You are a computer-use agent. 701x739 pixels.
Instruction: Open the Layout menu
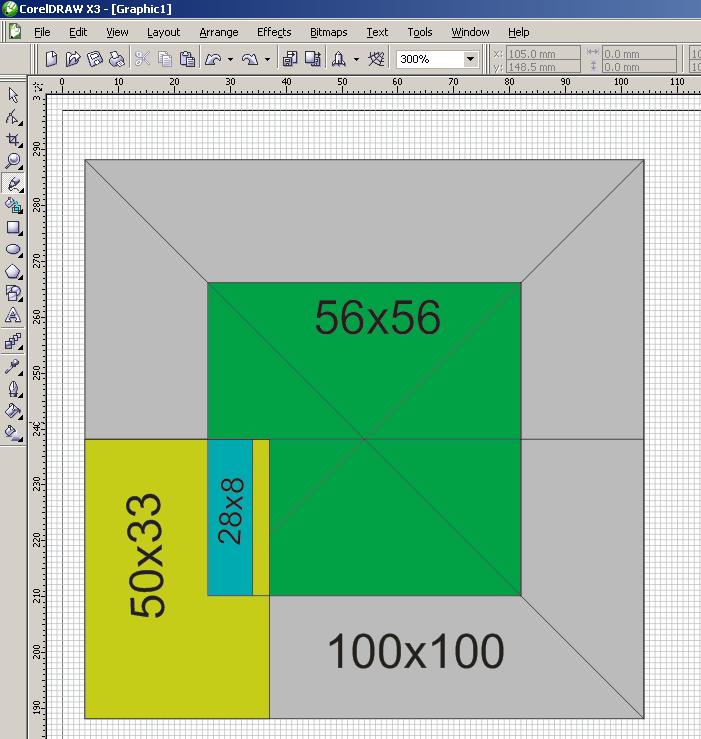[x=164, y=32]
